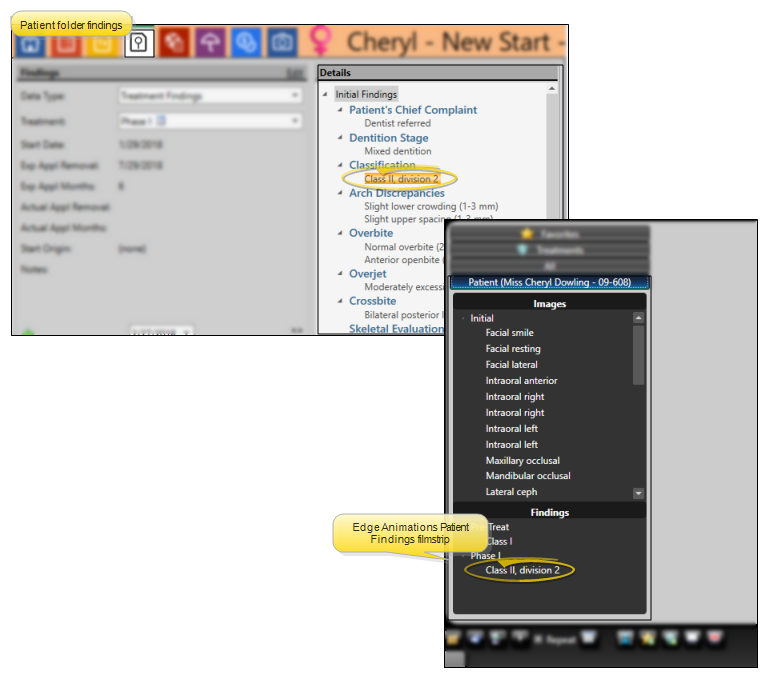The height and width of the screenshot is (680, 770).
Task: Open the Treatment dropdown showing Phase I
Action: [209, 121]
